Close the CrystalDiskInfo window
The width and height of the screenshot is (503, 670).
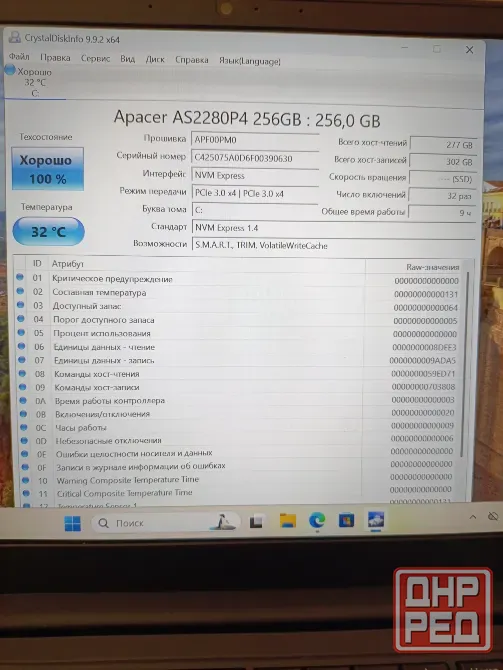click(469, 50)
